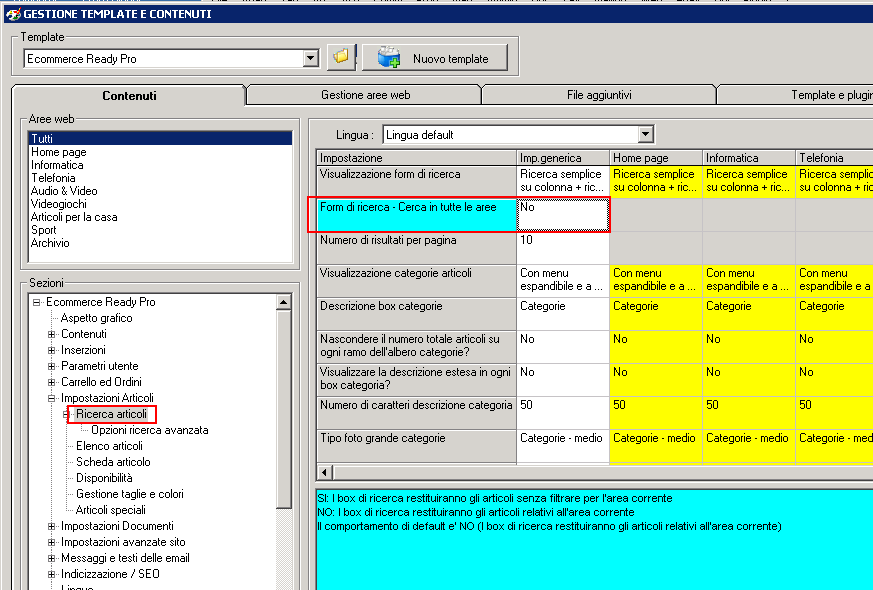Switch to the File aggiuntivi tab
Viewport: 873px width, 590px height.
click(598, 95)
